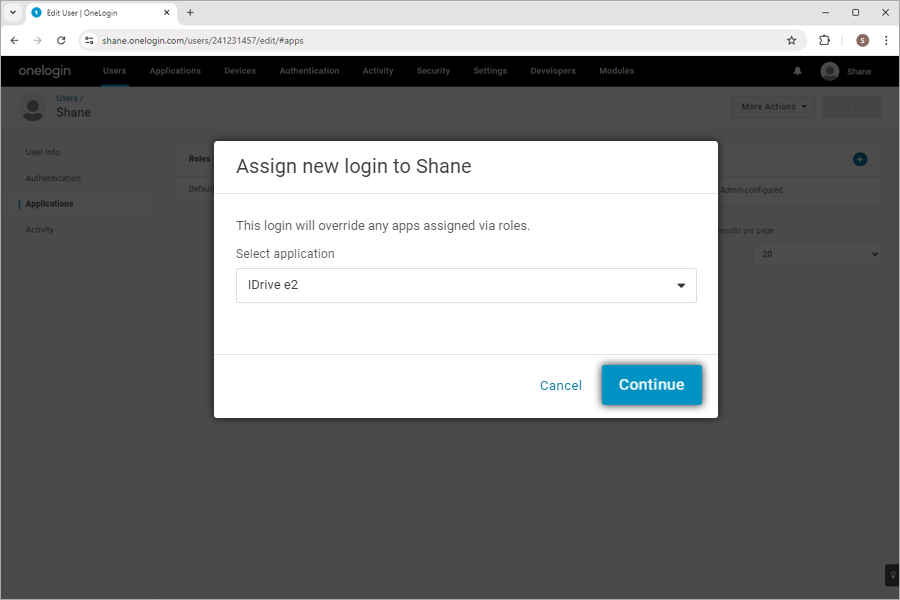Reload the OneLogin page
This screenshot has width=900, height=600.
point(61,40)
